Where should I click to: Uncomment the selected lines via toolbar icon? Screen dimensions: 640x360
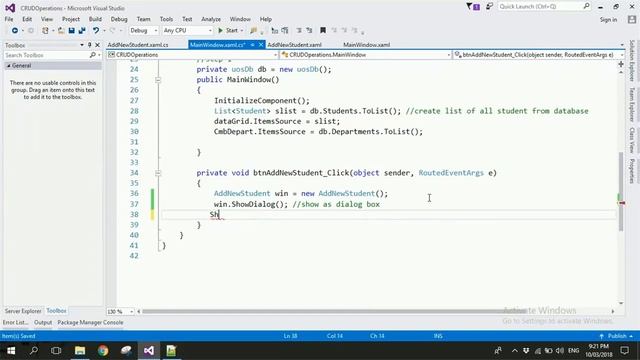pos(309,31)
